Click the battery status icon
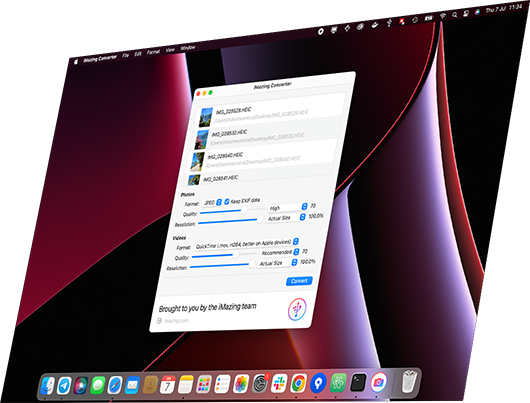Image resolution: width=530 pixels, height=403 pixels. [x=429, y=17]
